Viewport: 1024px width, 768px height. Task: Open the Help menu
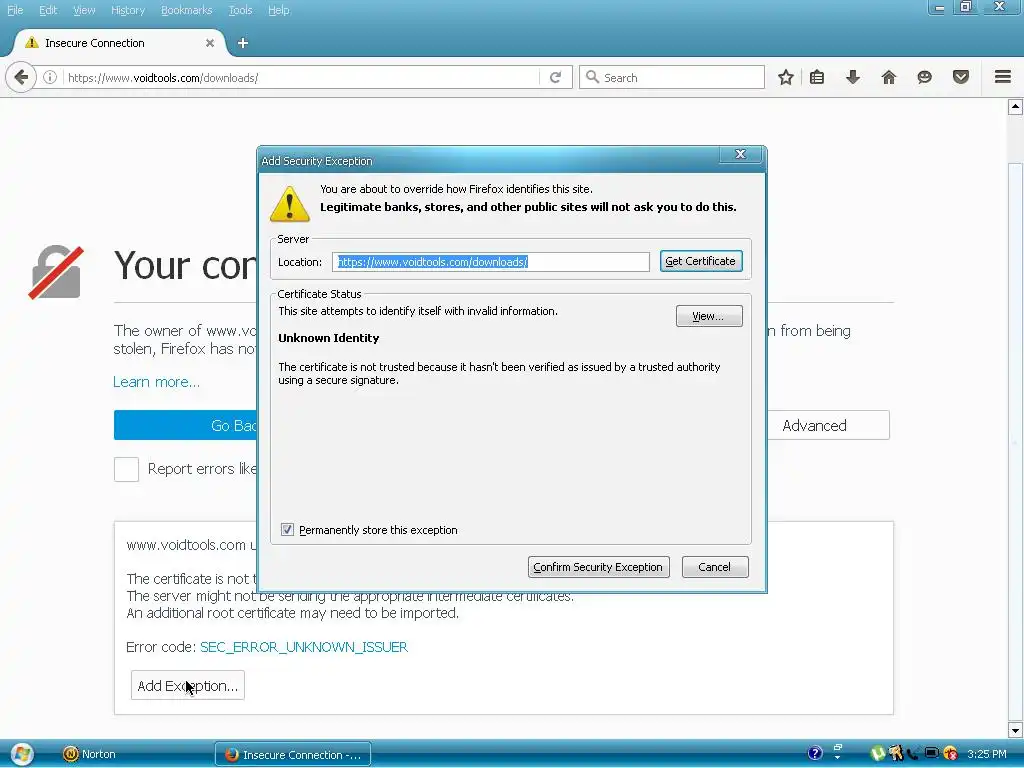[278, 10]
